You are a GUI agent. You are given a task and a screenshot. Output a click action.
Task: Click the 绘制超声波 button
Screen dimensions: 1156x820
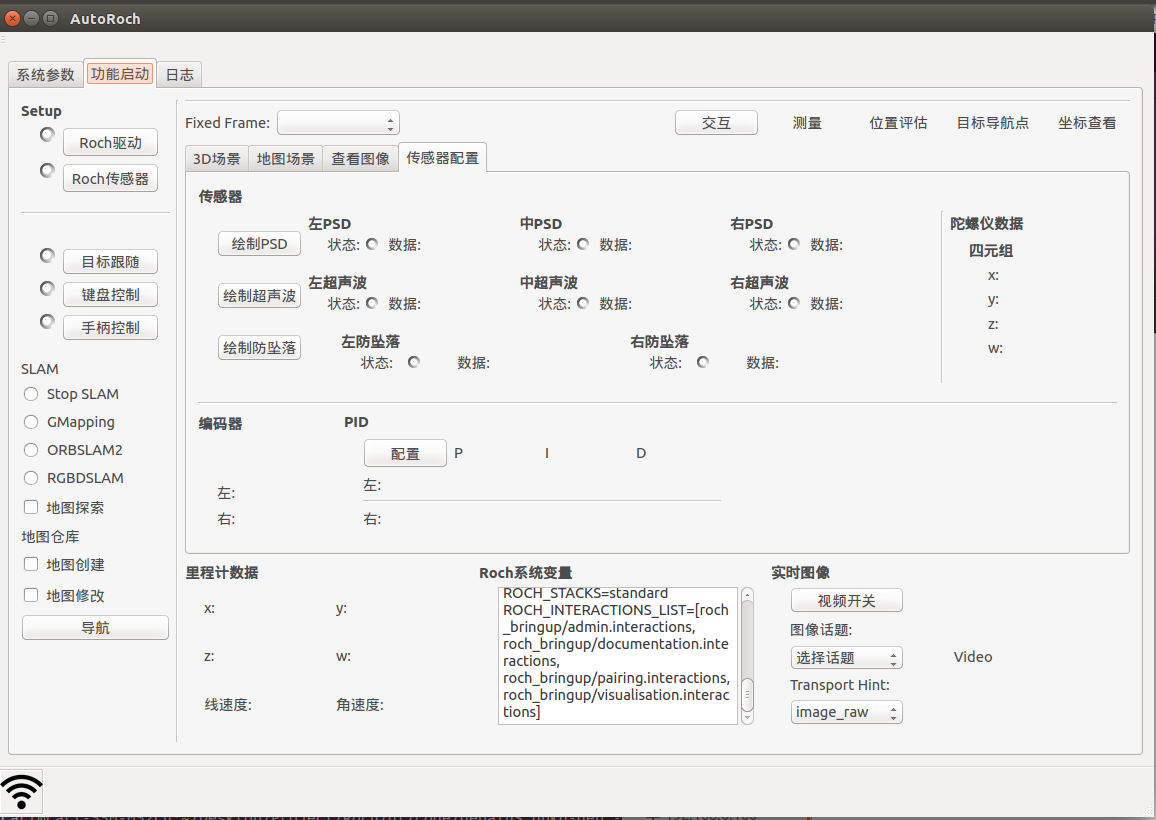pyautogui.click(x=259, y=296)
